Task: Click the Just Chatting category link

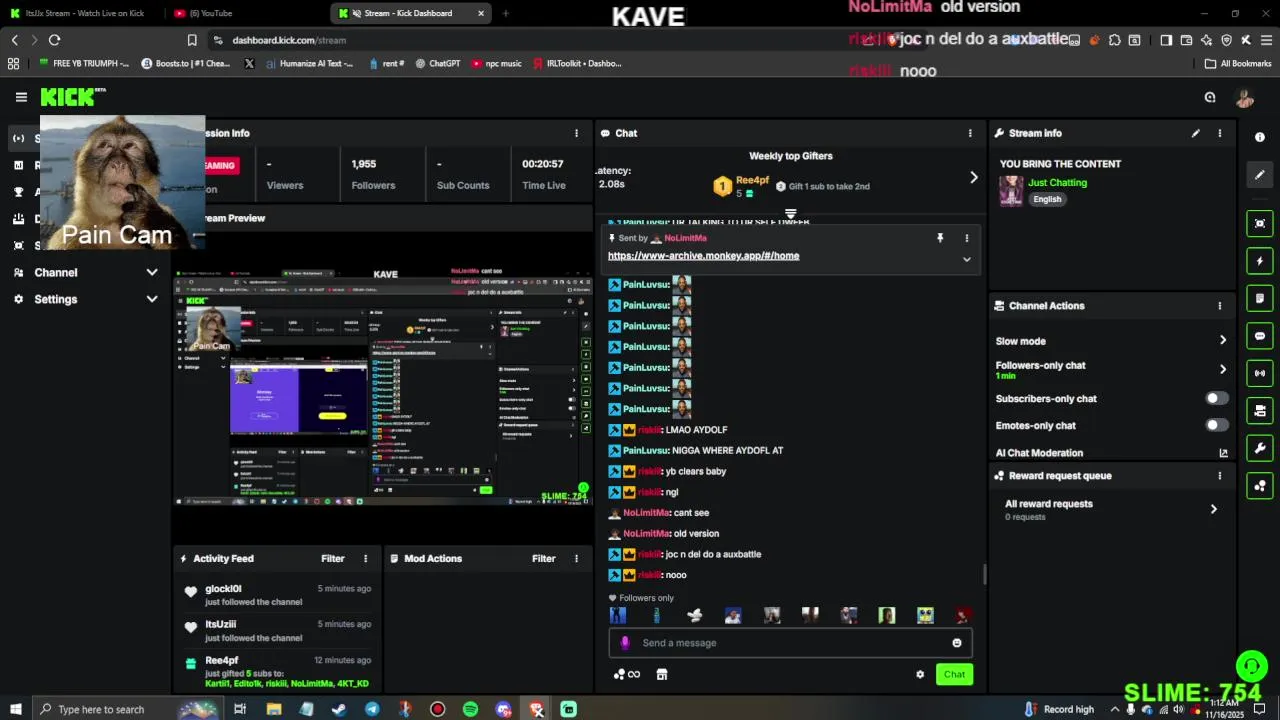Action: [1057, 183]
